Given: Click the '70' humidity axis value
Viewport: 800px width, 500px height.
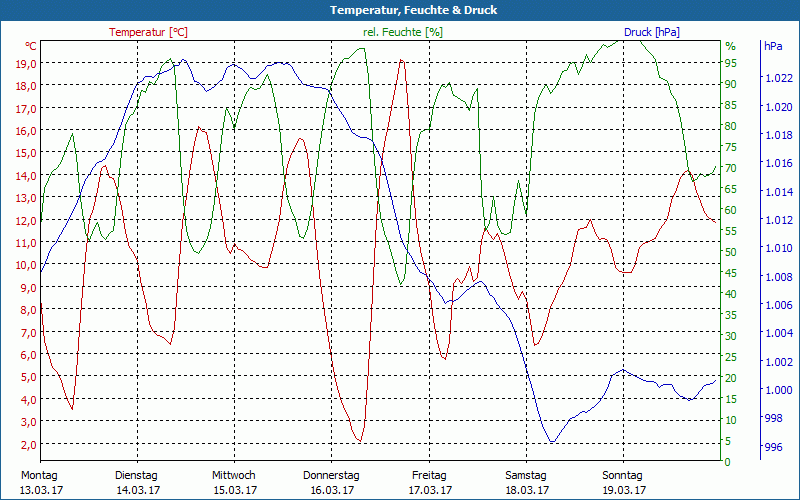Looking at the screenshot, I should (x=731, y=168).
